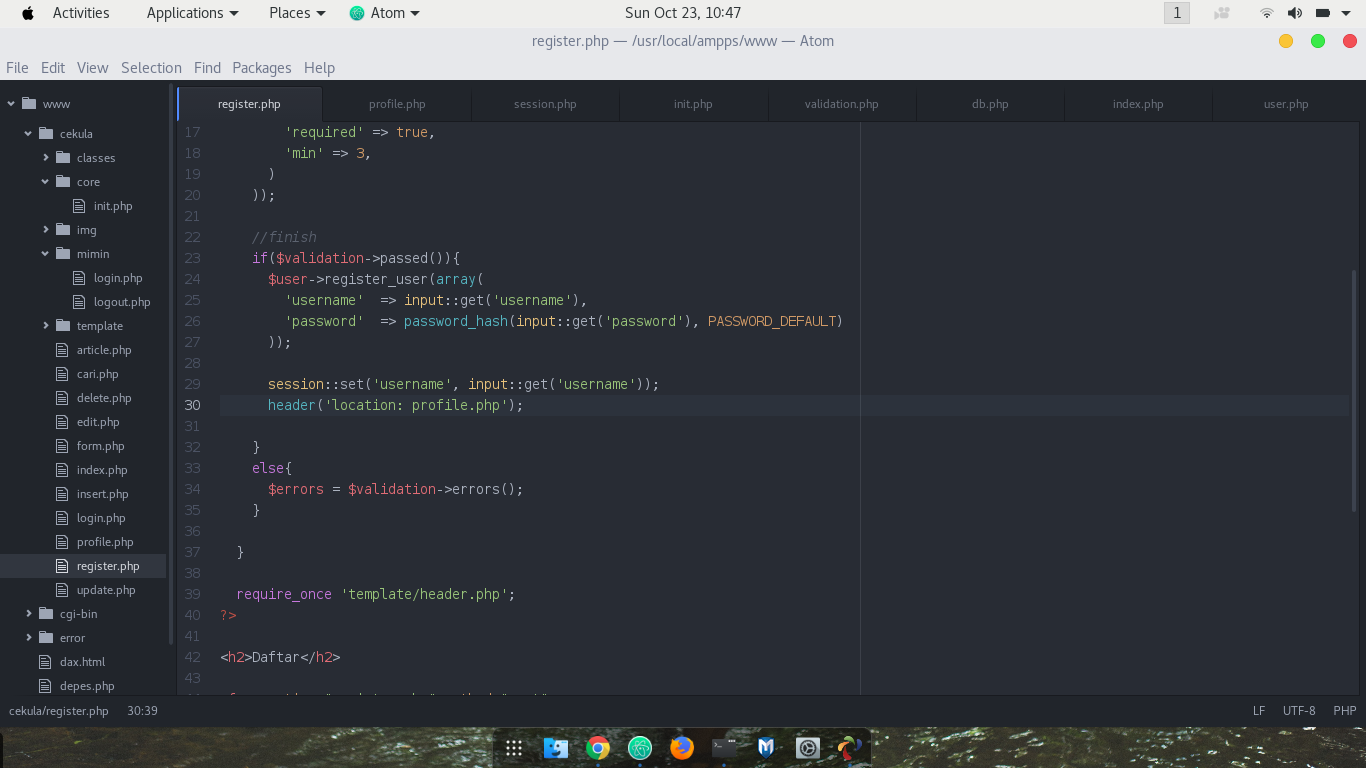The image size is (1366, 768).
Task: Open article.php in the tree view
Action: point(104,349)
